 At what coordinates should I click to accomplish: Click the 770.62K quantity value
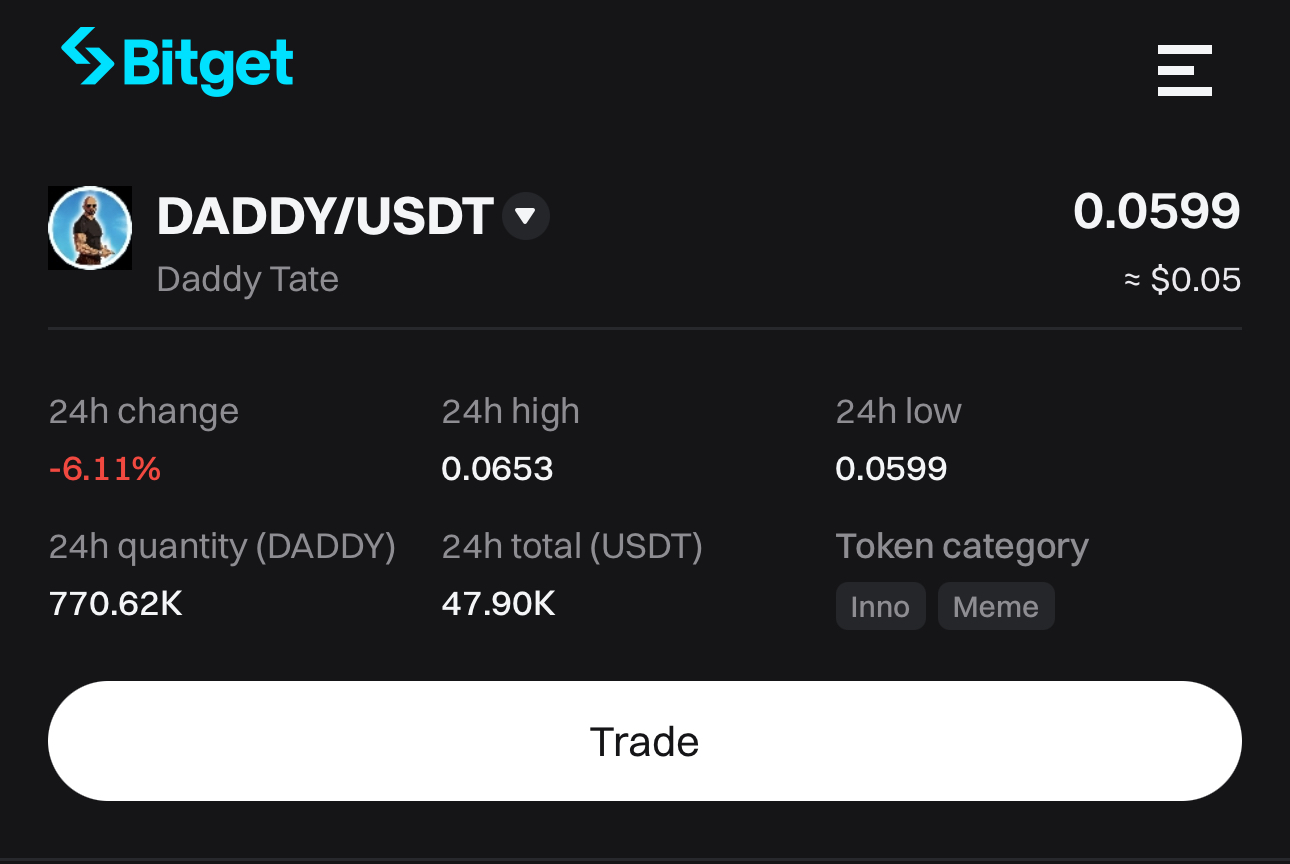116,604
